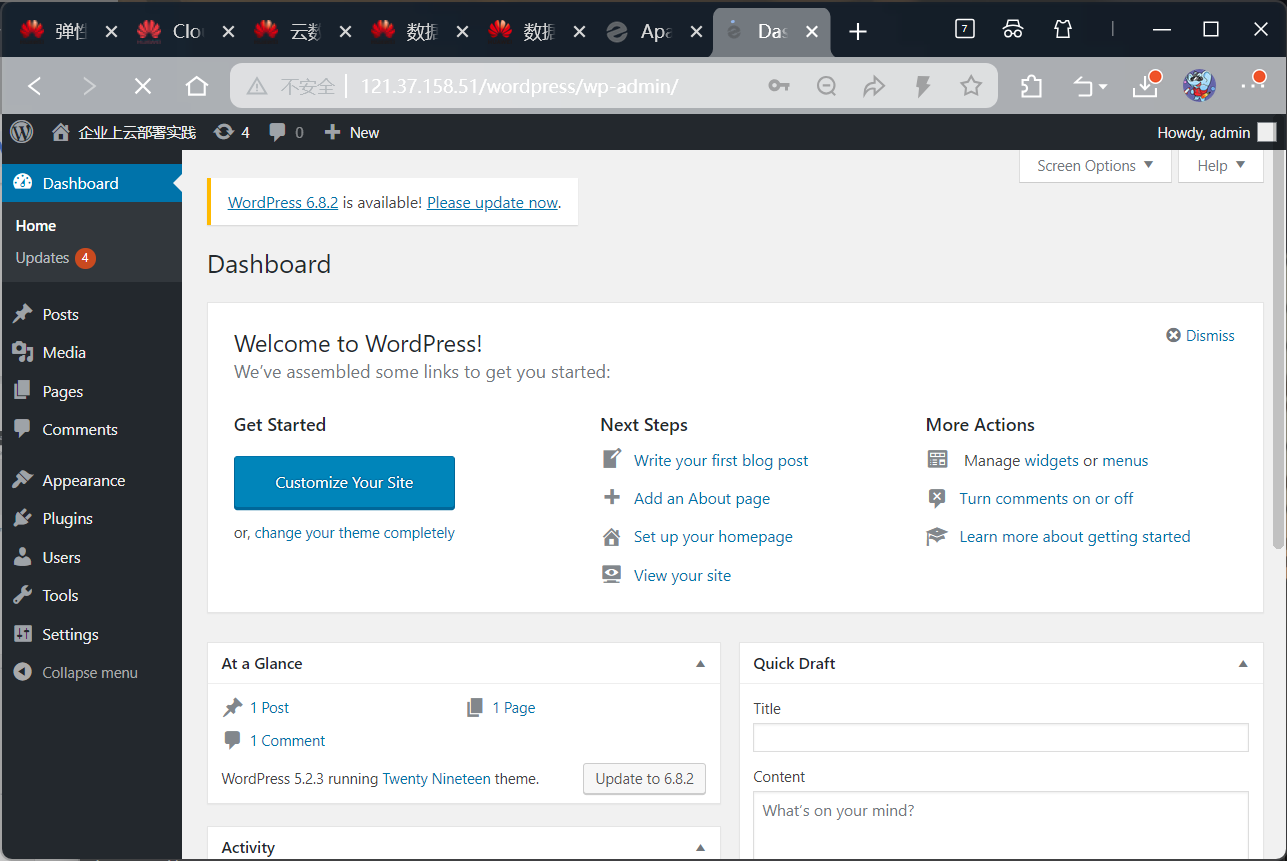Viewport: 1287px width, 861px height.
Task: Open the 1 Page link
Action: pos(513,707)
